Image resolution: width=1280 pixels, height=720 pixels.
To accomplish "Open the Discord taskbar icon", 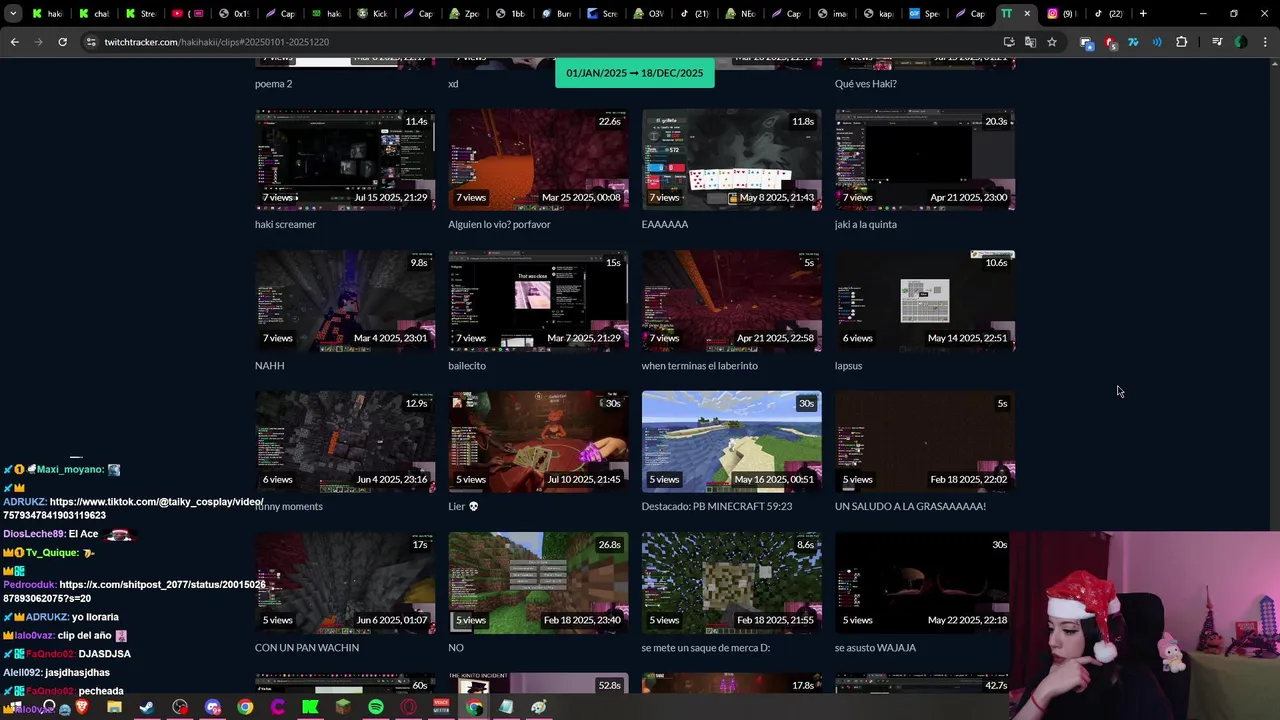I will 213,707.
